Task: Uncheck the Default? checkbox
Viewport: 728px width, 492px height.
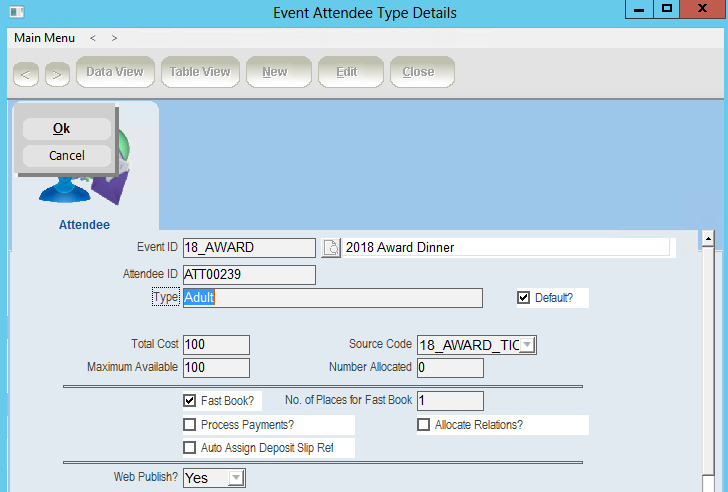Action: coord(523,298)
